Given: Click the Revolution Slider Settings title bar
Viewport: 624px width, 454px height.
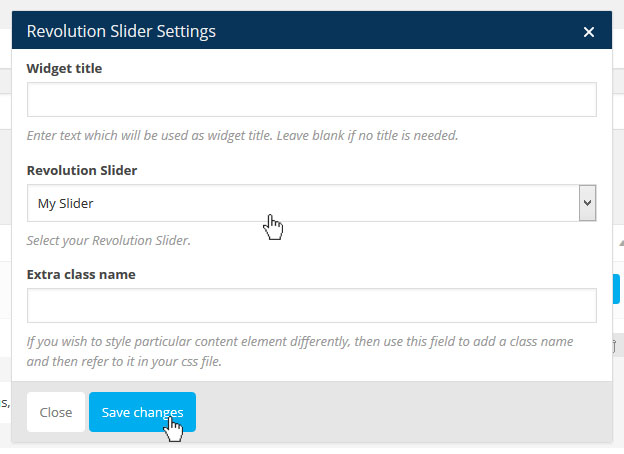Looking at the screenshot, I should tap(300, 31).
